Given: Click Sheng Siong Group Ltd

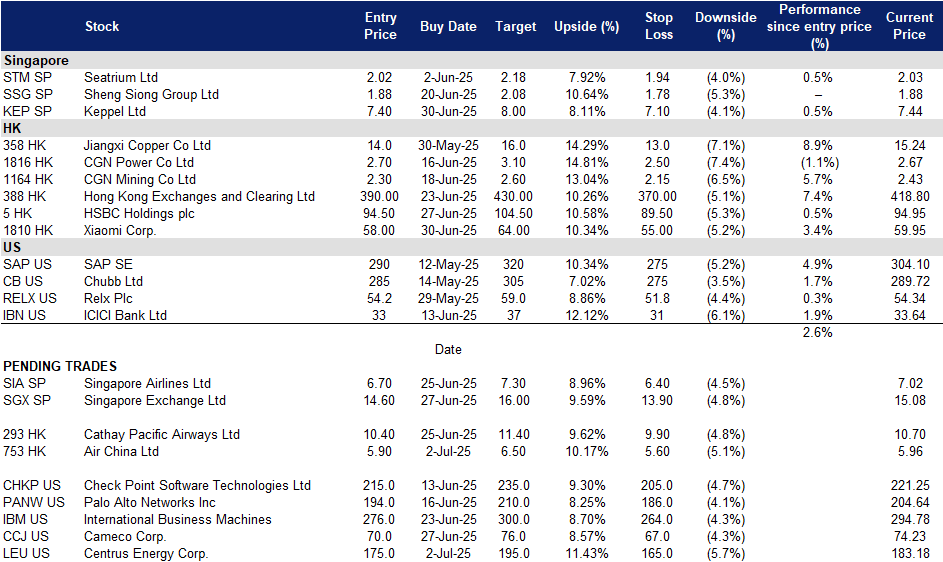Looking at the screenshot, I should click(x=152, y=94).
